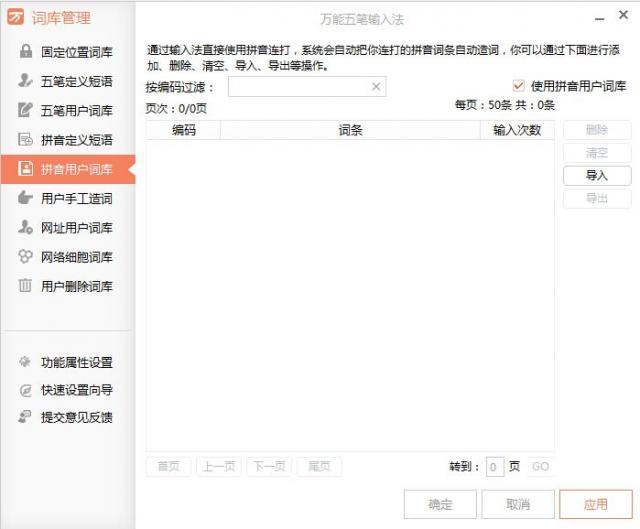Screen dimensions: 640x529
Task: Select 拼音用户词库 in the sidebar
Action: [68, 169]
